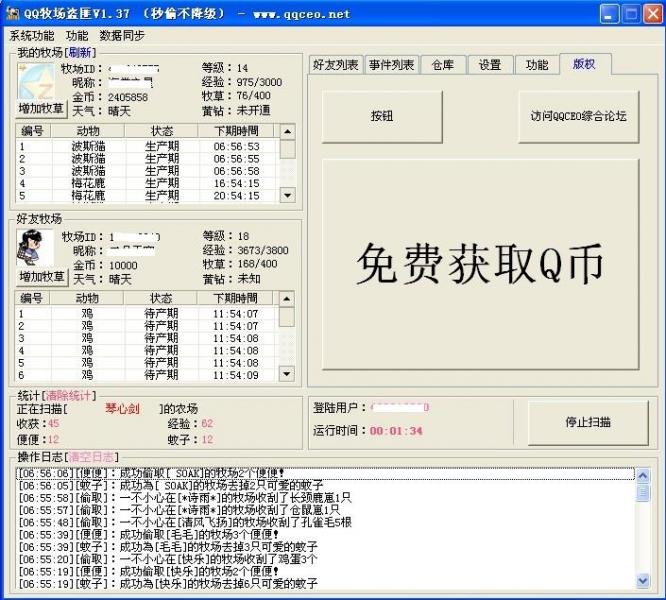Click the app icon in title bar
This screenshot has height=600, width=666.
tap(13, 14)
